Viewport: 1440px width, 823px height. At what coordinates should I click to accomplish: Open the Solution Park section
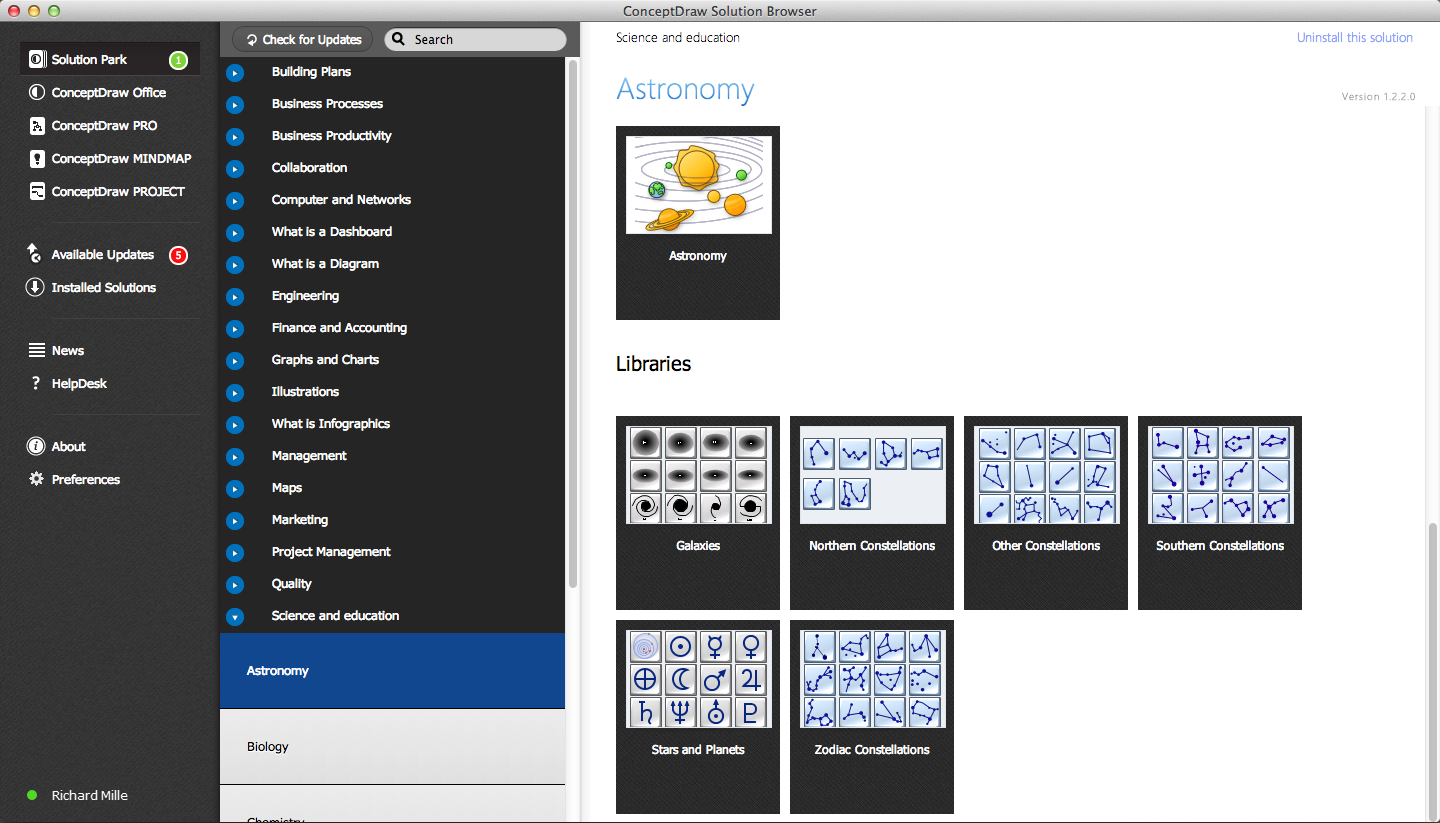(110, 59)
